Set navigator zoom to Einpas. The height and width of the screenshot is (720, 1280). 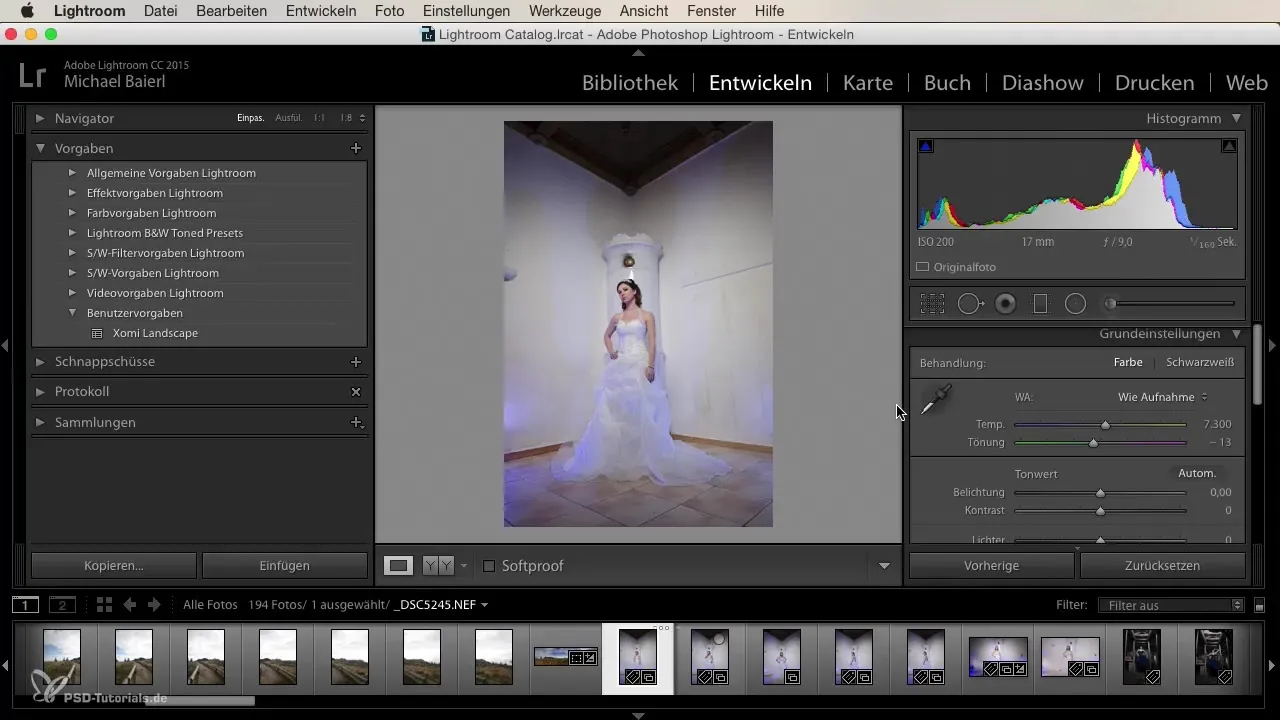250,118
